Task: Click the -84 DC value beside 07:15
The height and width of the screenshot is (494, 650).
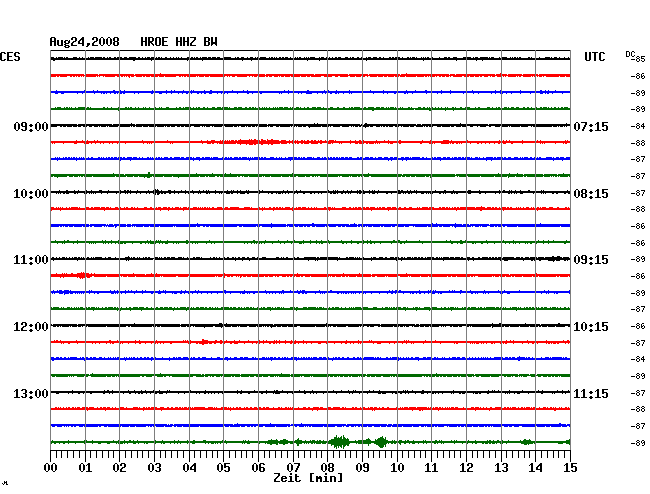Action: point(638,126)
